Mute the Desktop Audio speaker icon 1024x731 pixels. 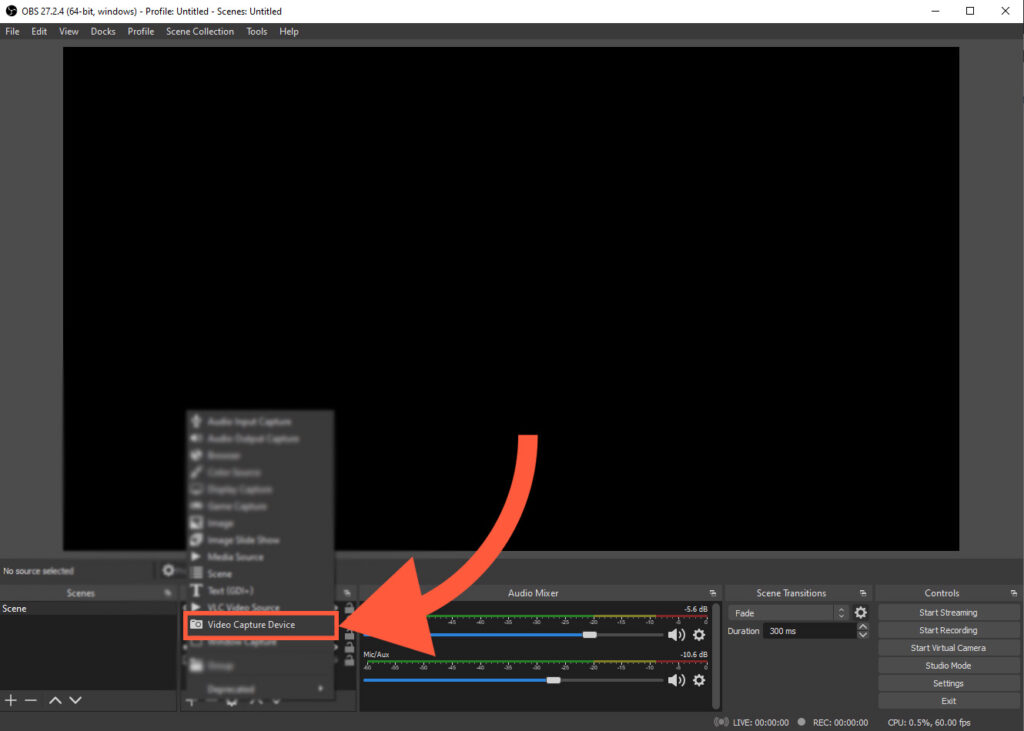point(676,634)
